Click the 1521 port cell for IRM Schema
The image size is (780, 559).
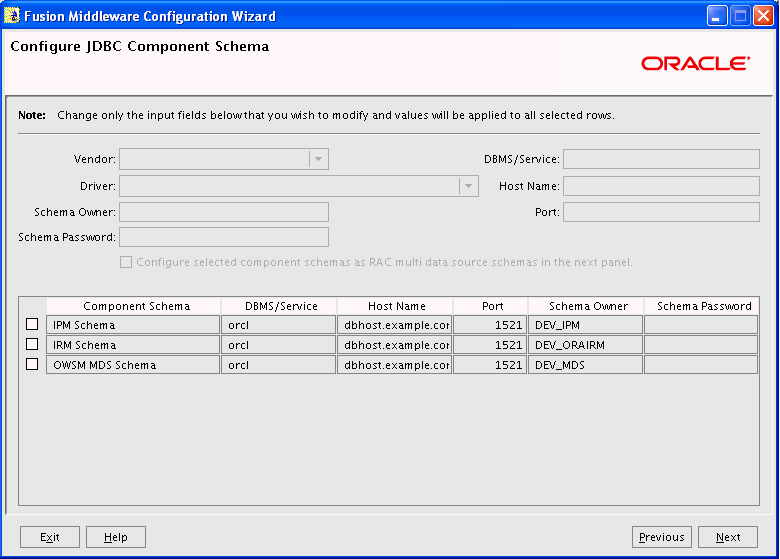(x=490, y=345)
